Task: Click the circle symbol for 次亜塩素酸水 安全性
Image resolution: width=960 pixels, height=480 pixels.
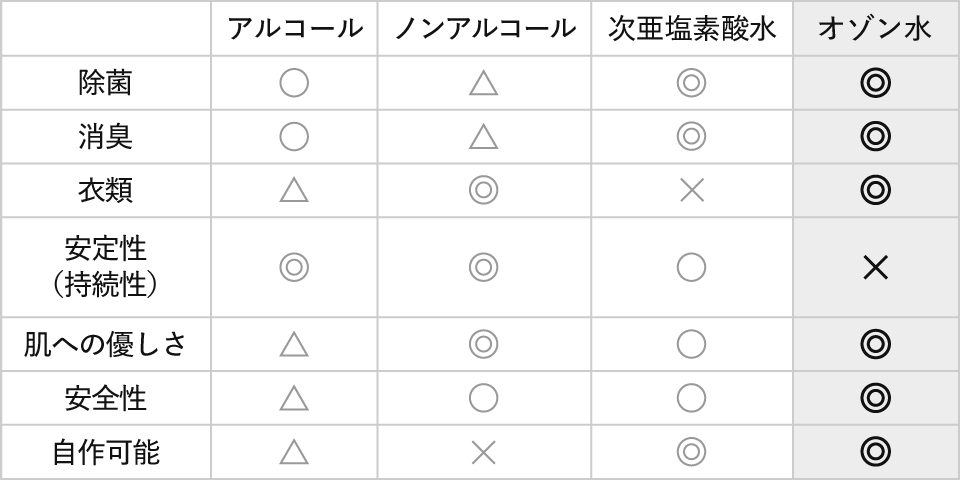Action: click(691, 398)
